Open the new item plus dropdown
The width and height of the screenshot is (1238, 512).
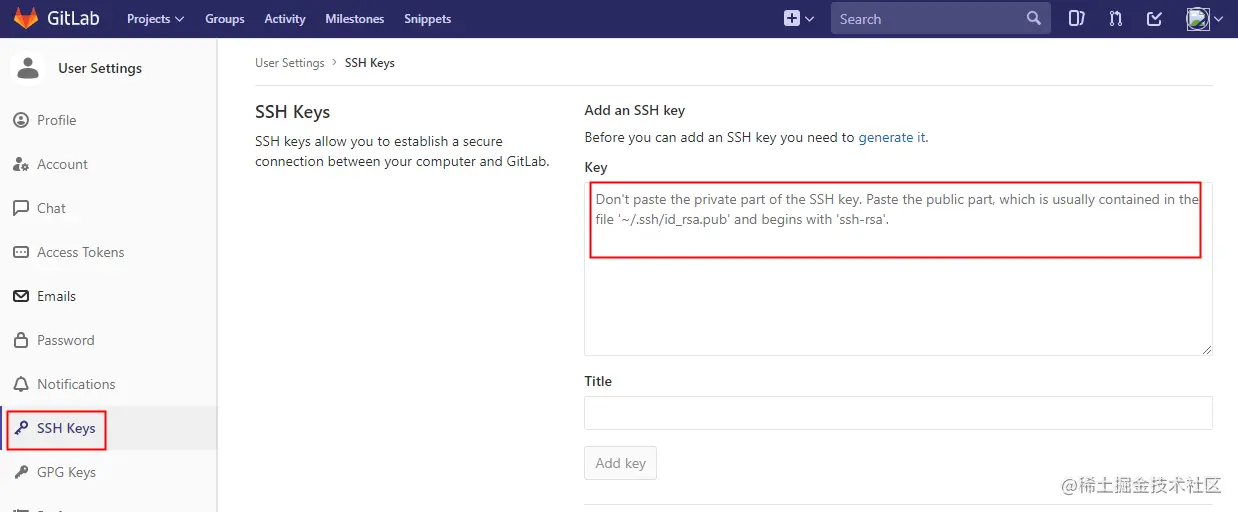[x=798, y=18]
